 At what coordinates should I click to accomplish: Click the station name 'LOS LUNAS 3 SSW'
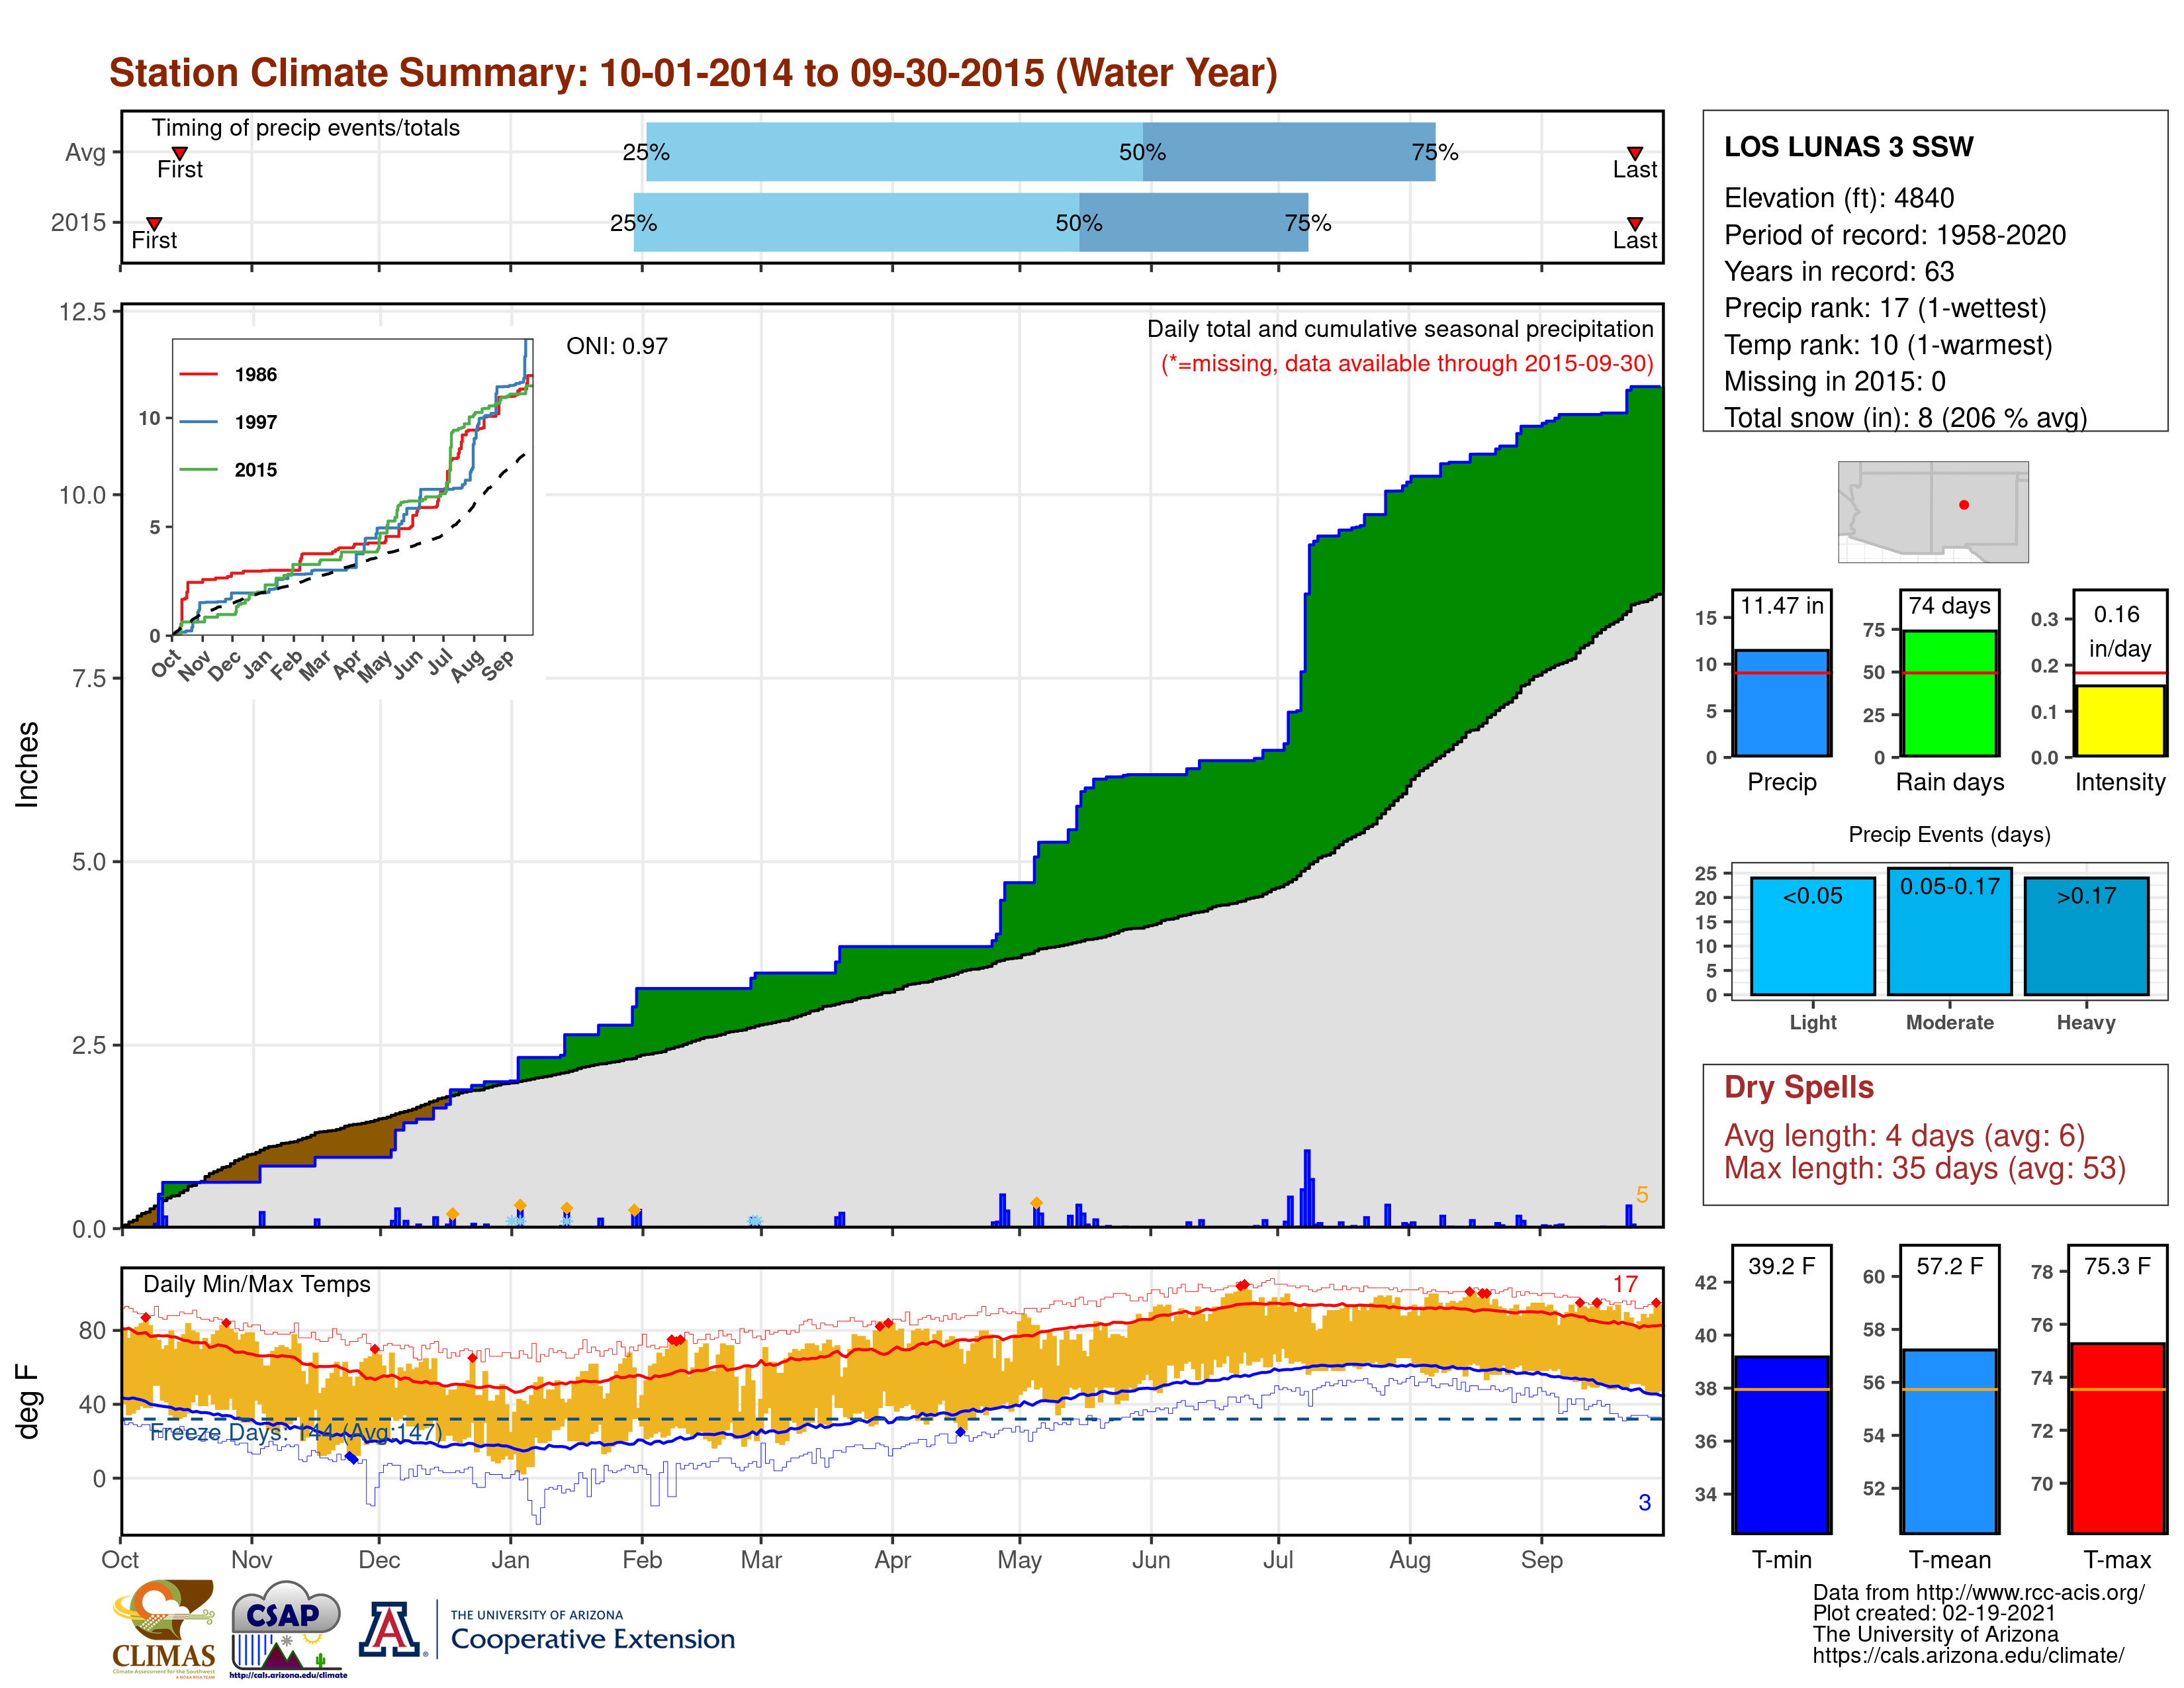coord(1849,147)
